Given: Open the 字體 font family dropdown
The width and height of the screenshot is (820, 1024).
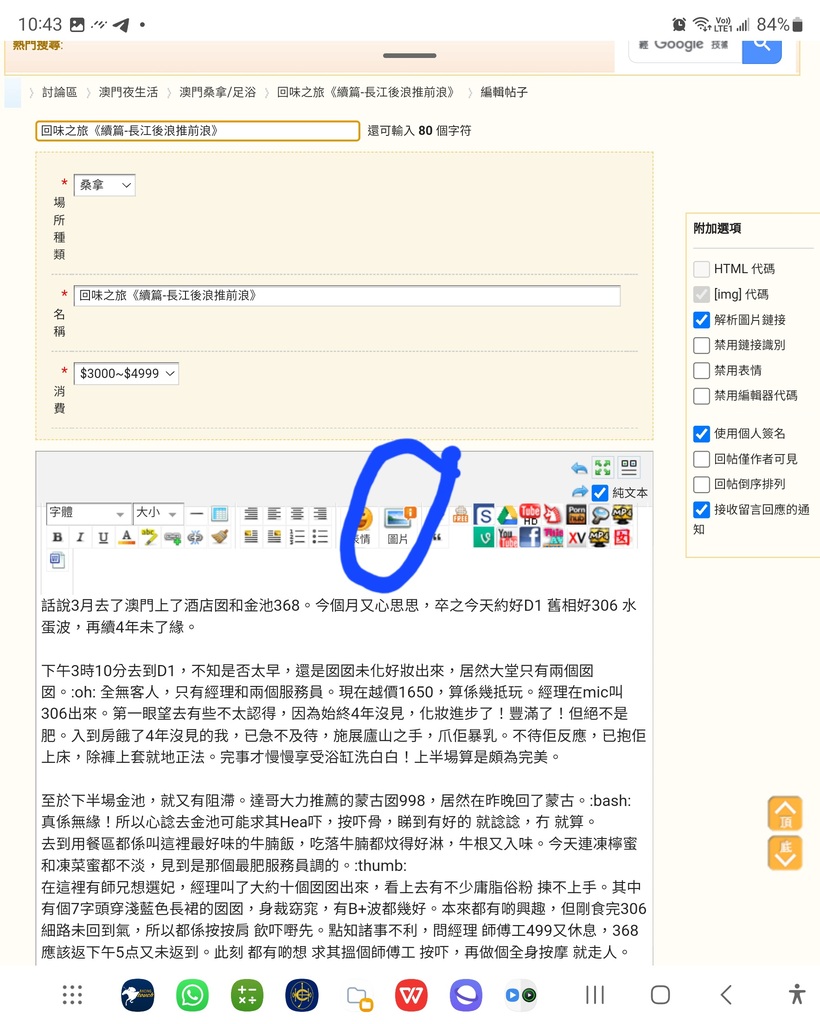Looking at the screenshot, I should (x=87, y=513).
